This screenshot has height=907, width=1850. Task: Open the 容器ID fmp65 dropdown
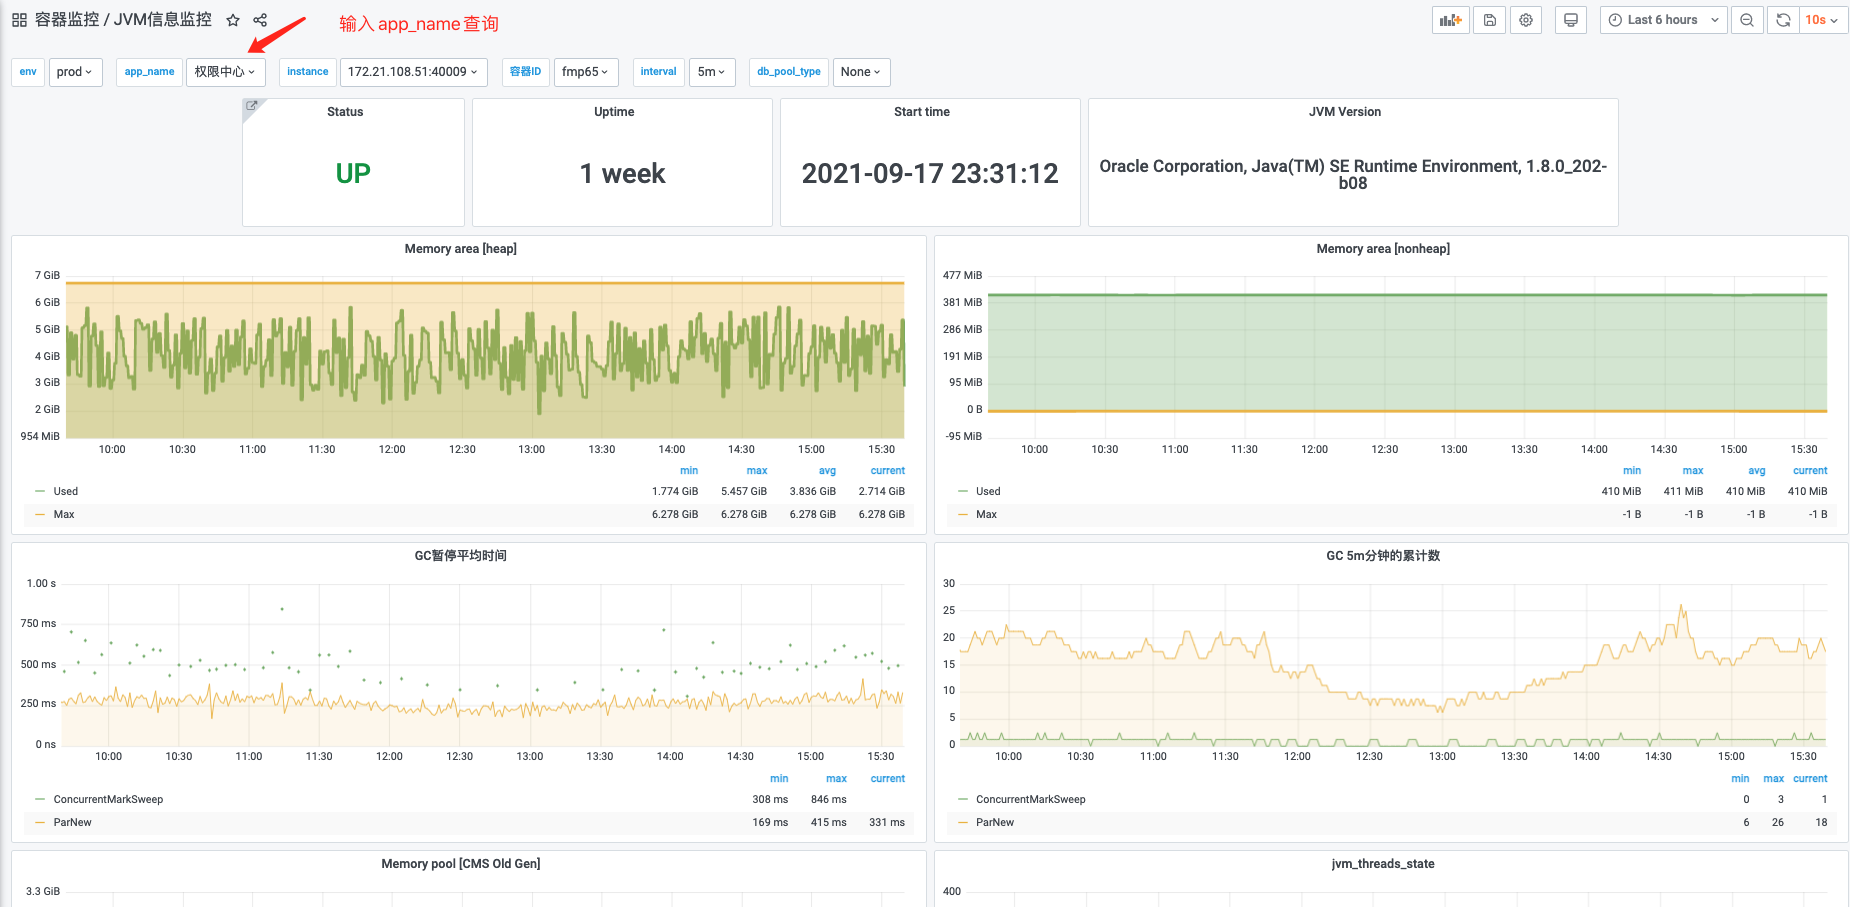tap(585, 72)
